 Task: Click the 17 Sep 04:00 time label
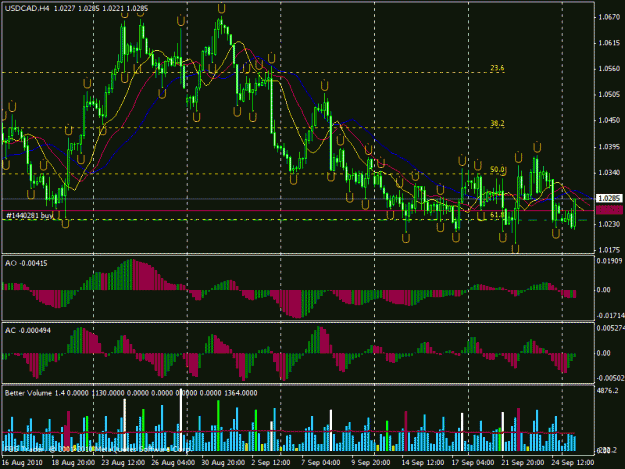click(x=473, y=463)
